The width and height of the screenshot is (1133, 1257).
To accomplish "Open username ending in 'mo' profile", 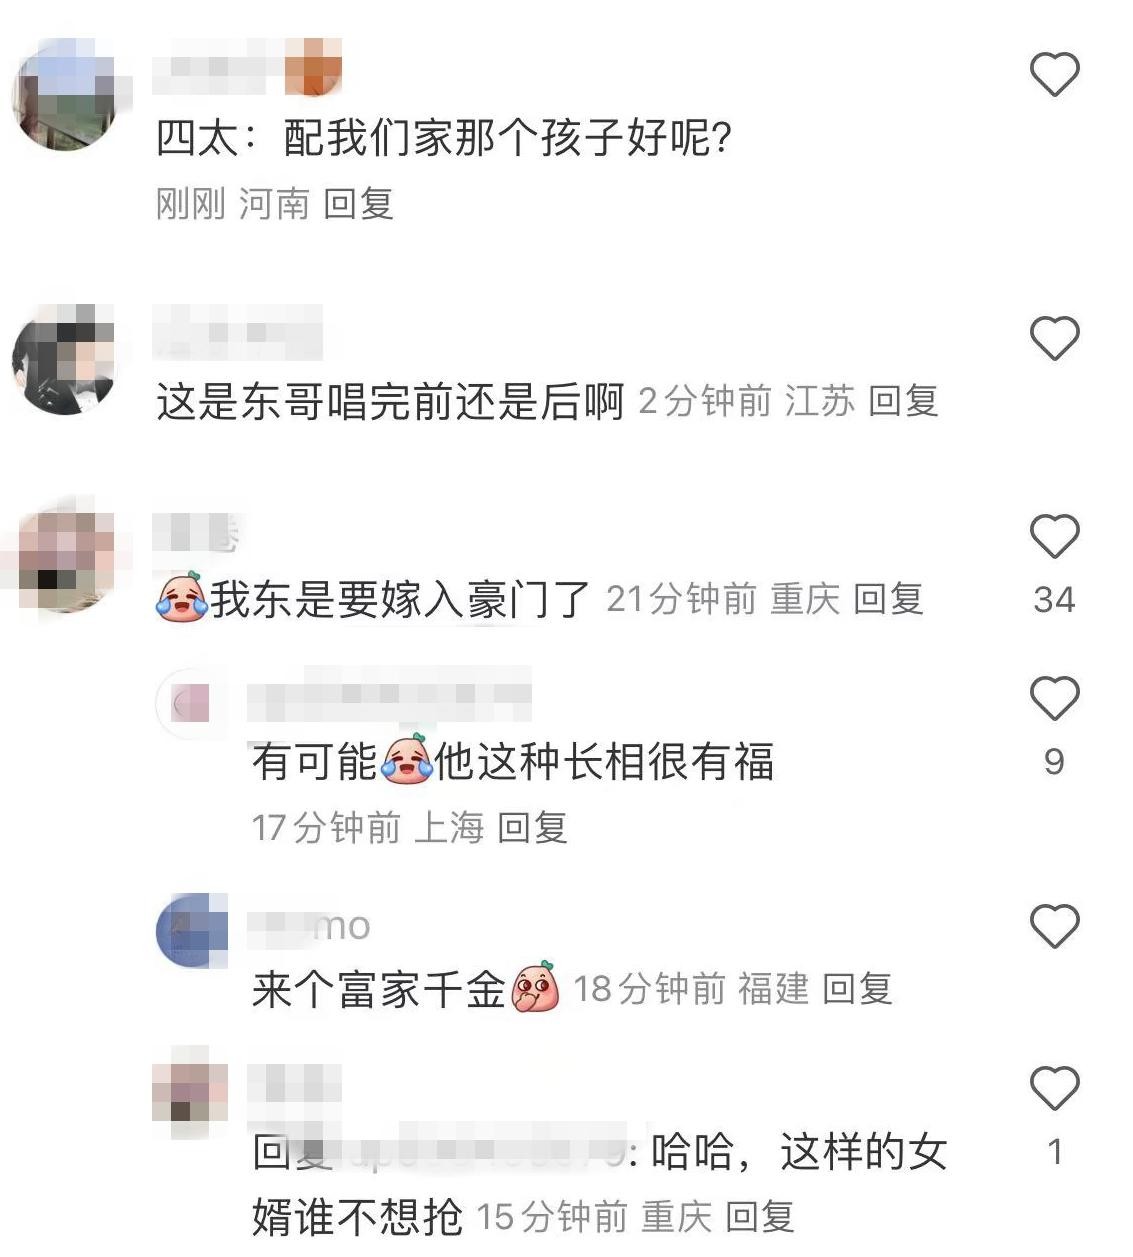I will coord(309,926).
